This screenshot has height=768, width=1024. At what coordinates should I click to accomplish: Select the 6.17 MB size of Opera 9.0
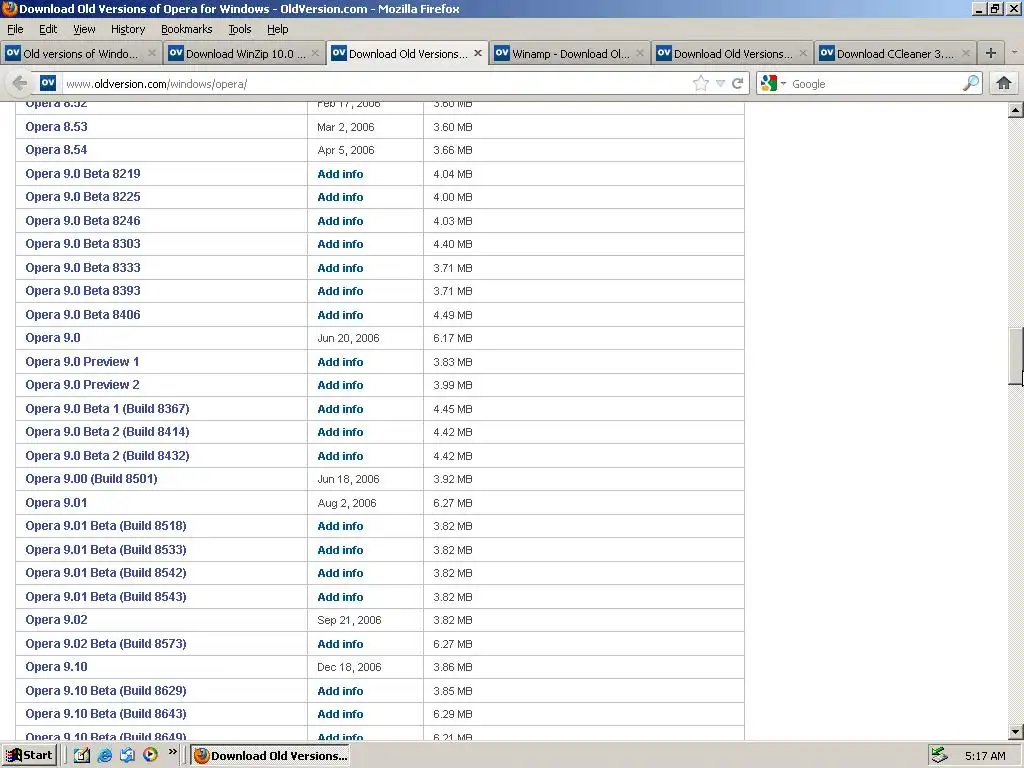click(453, 338)
